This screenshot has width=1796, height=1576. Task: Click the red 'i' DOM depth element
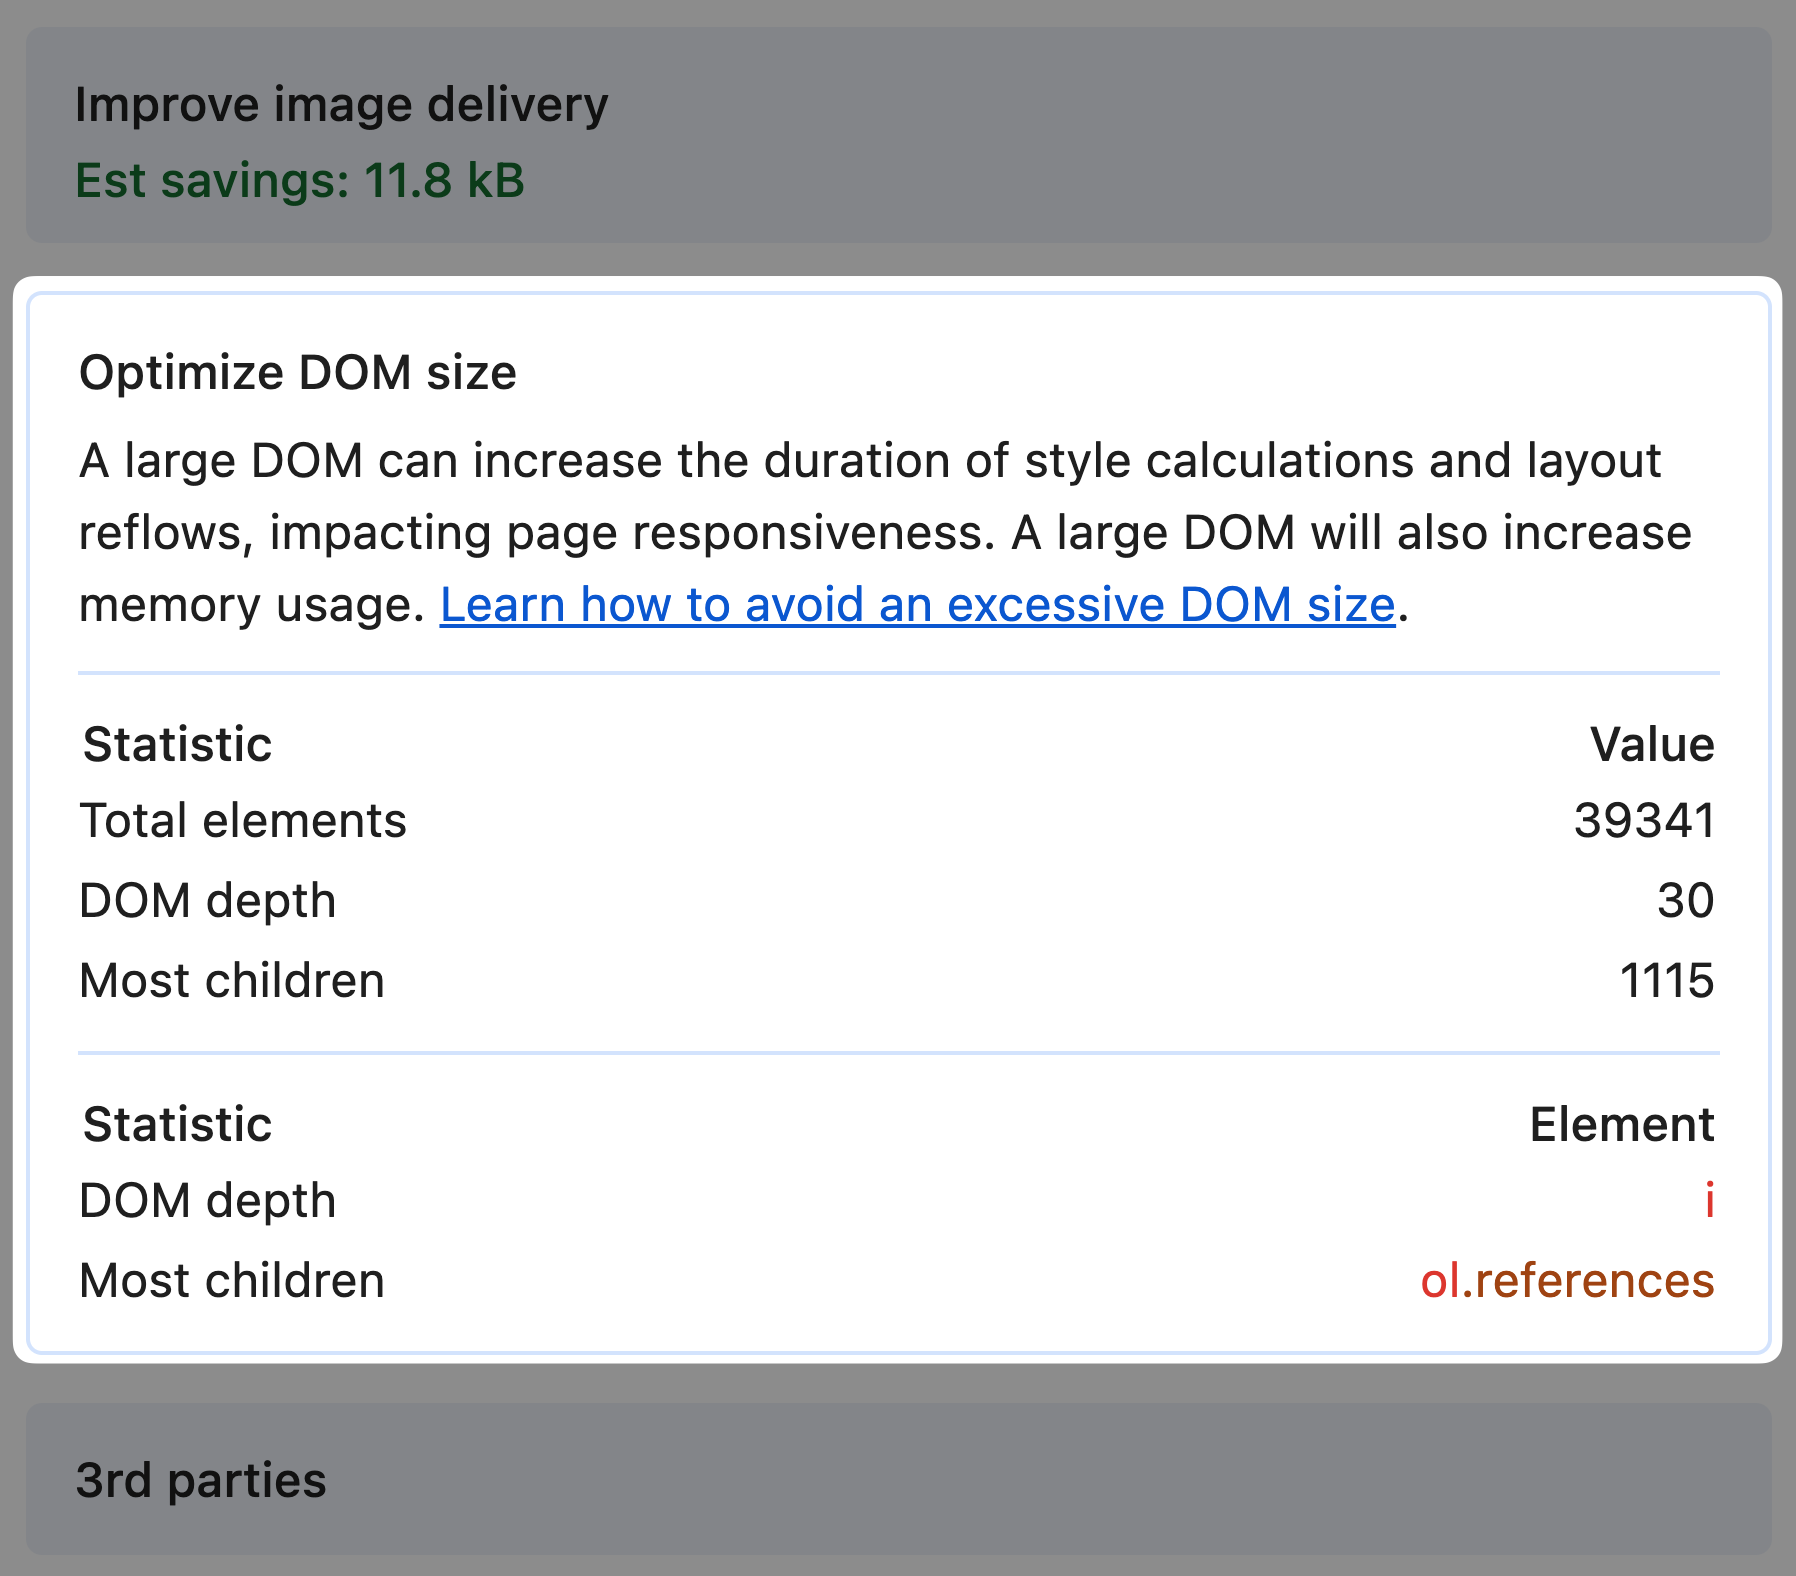(x=1710, y=1200)
